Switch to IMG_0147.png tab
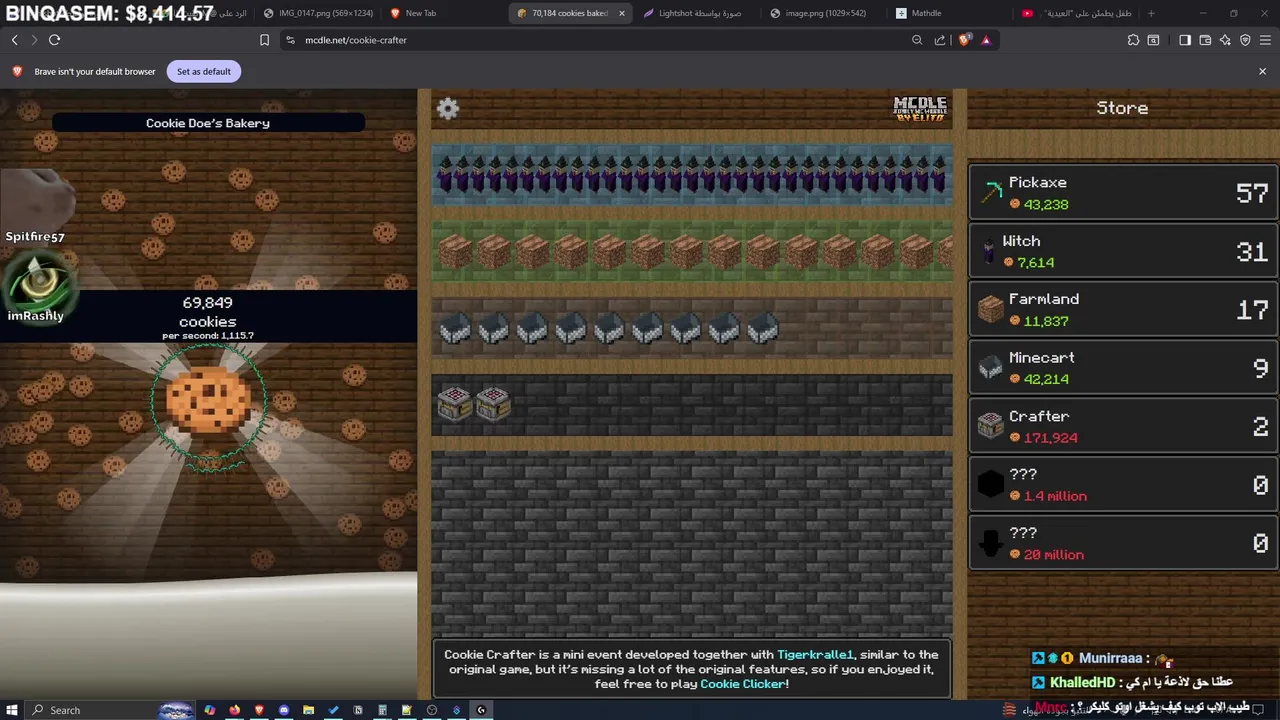1280x720 pixels. 318,13
